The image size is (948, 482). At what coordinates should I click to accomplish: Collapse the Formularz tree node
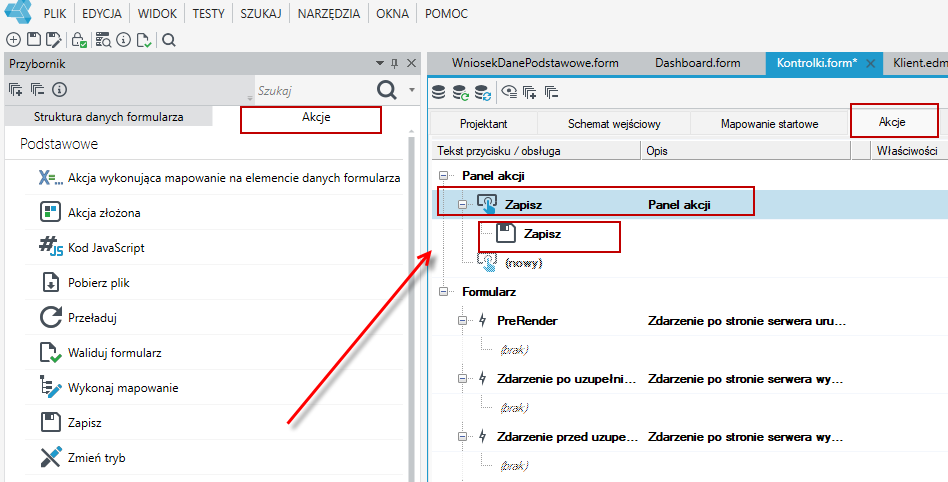pyautogui.click(x=444, y=291)
